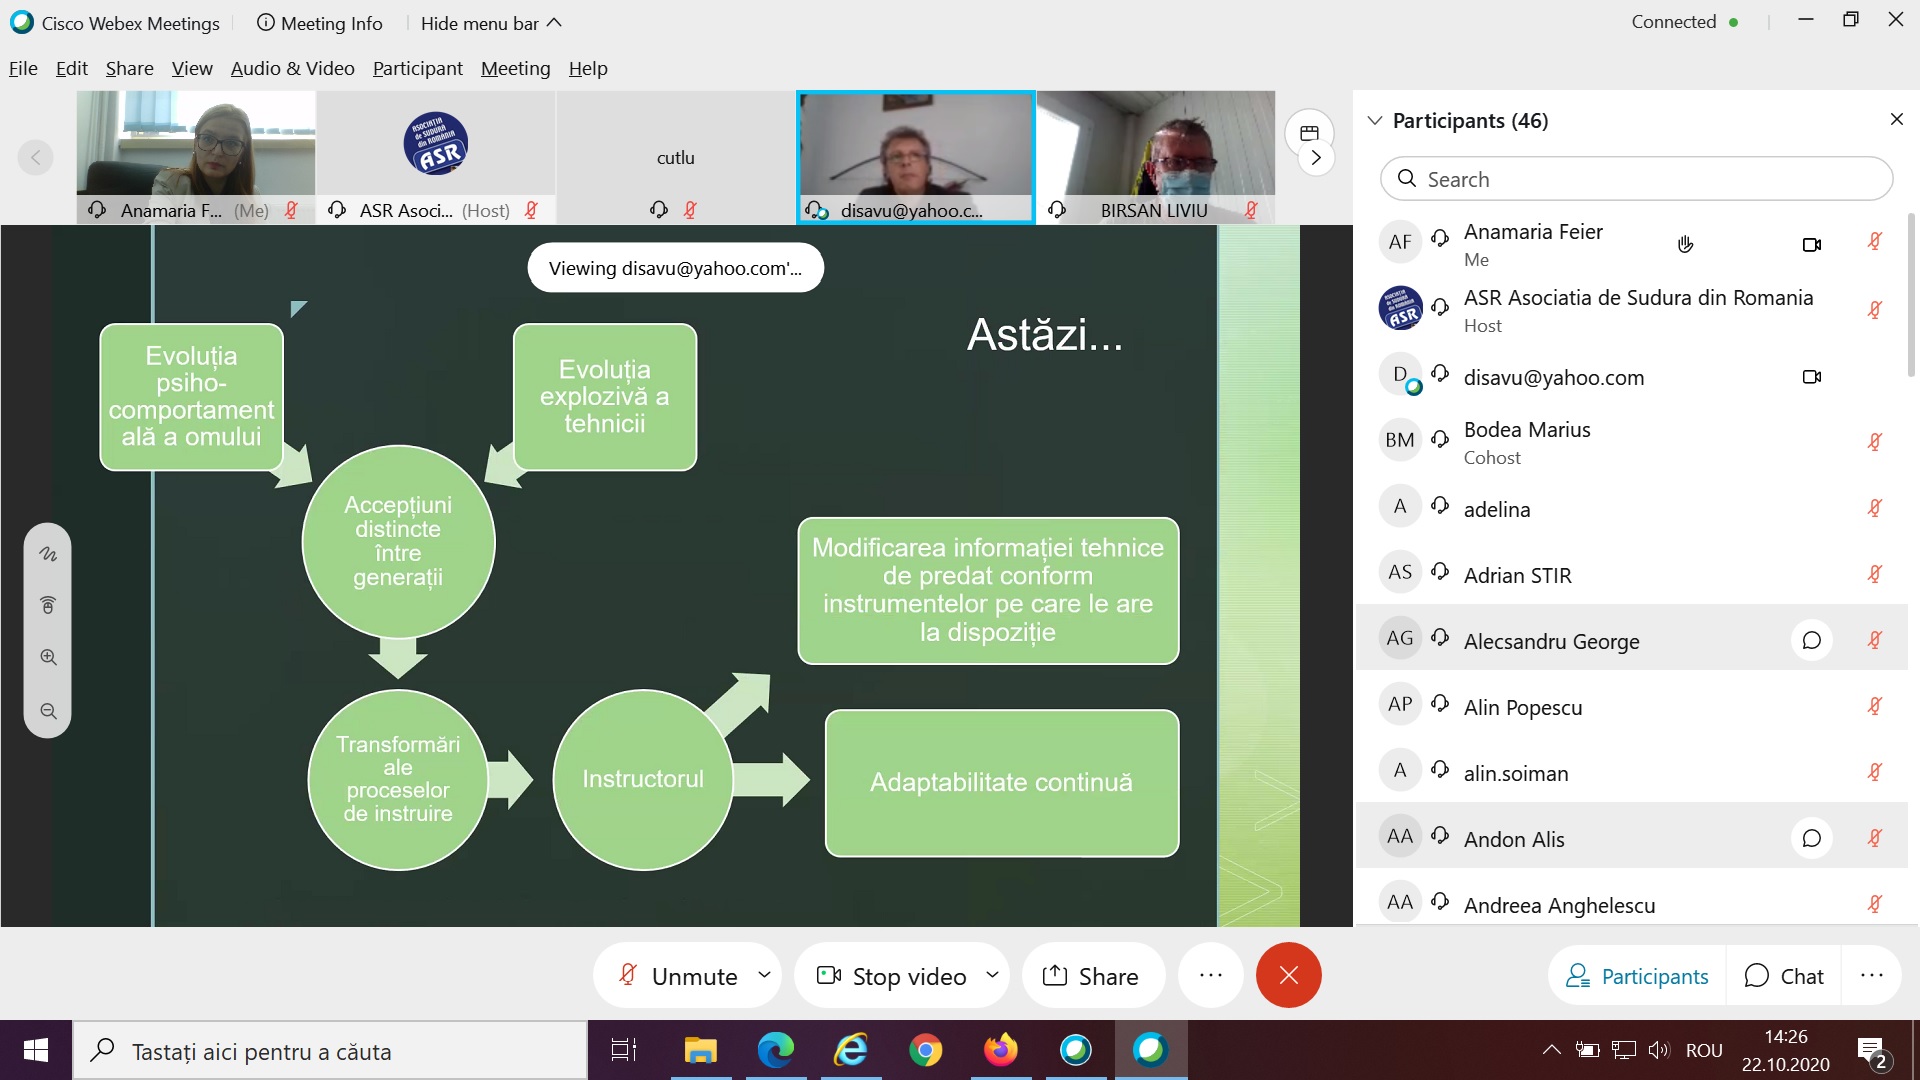Toggle the Participants panel button
This screenshot has height=1080, width=1920.
coord(1637,975)
